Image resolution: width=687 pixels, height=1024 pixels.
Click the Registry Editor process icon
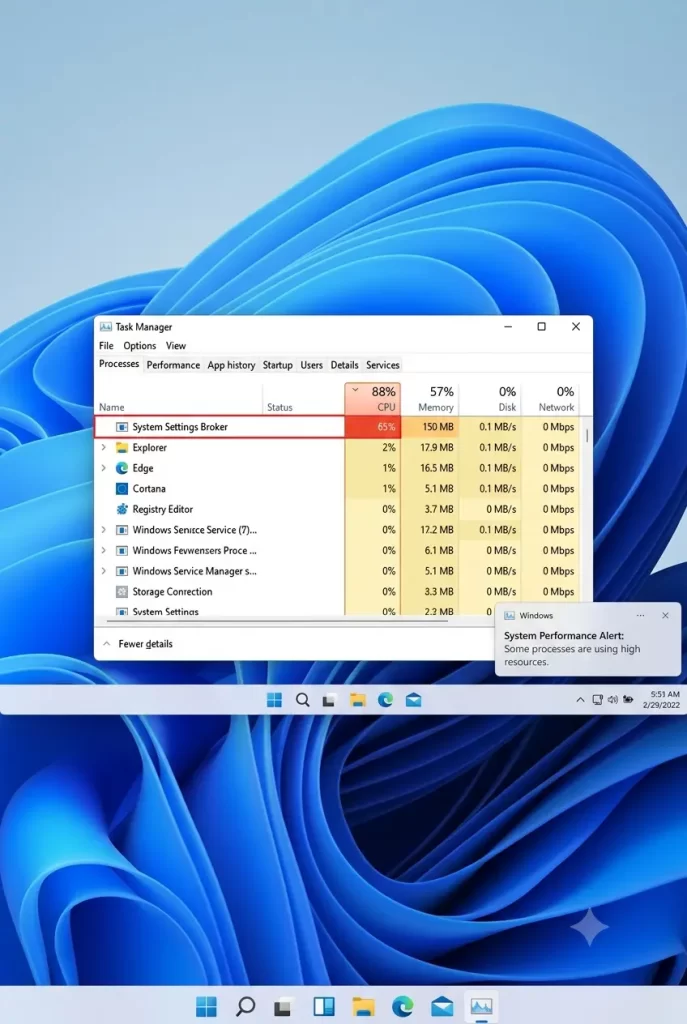tap(121, 509)
